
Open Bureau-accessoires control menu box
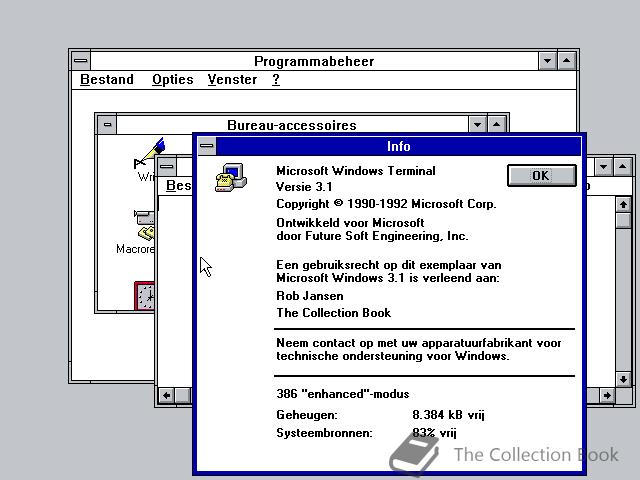[107, 124]
